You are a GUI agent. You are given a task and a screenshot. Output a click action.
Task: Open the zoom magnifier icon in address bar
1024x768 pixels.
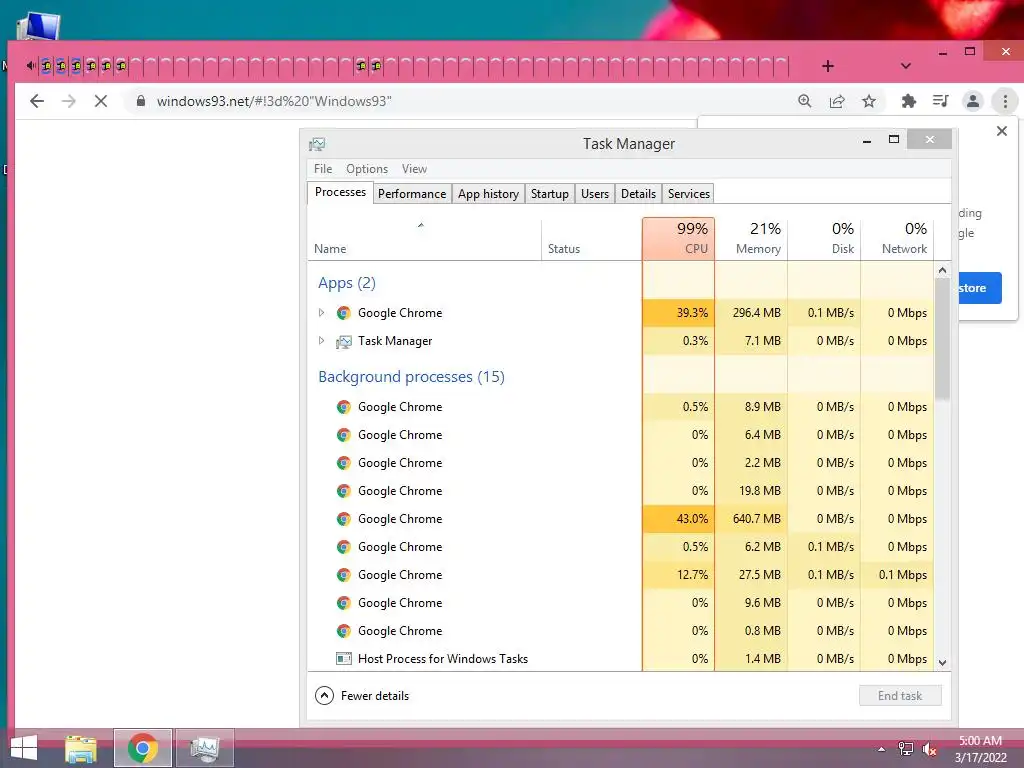click(x=805, y=101)
